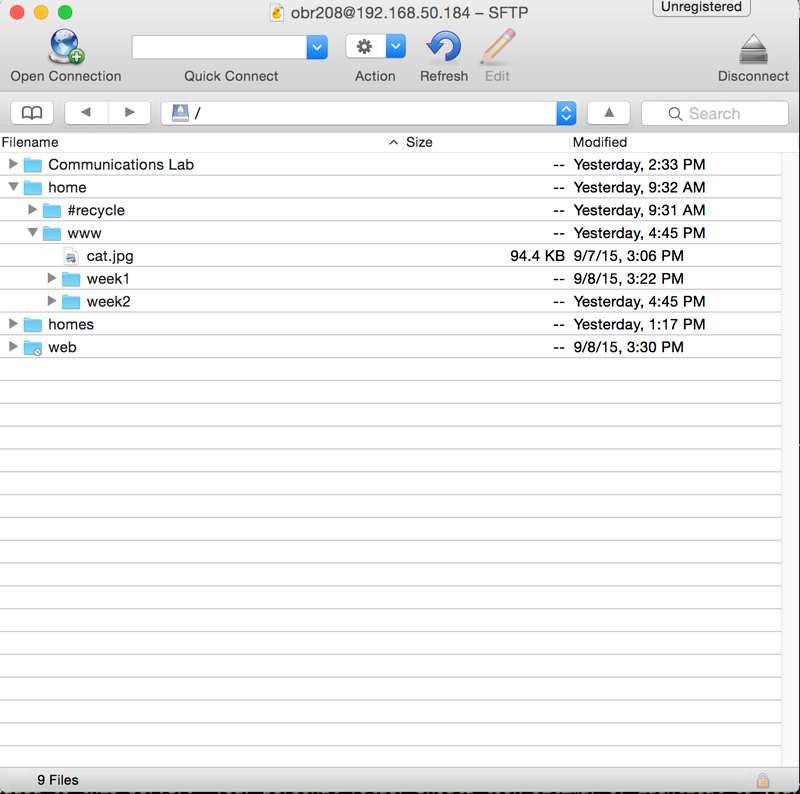Expand the #recycle folder

coord(32,209)
